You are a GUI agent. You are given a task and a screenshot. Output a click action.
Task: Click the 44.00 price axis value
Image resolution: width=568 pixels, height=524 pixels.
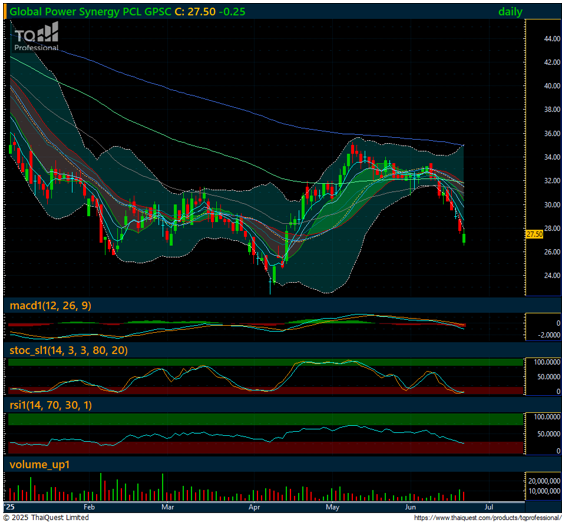point(552,39)
